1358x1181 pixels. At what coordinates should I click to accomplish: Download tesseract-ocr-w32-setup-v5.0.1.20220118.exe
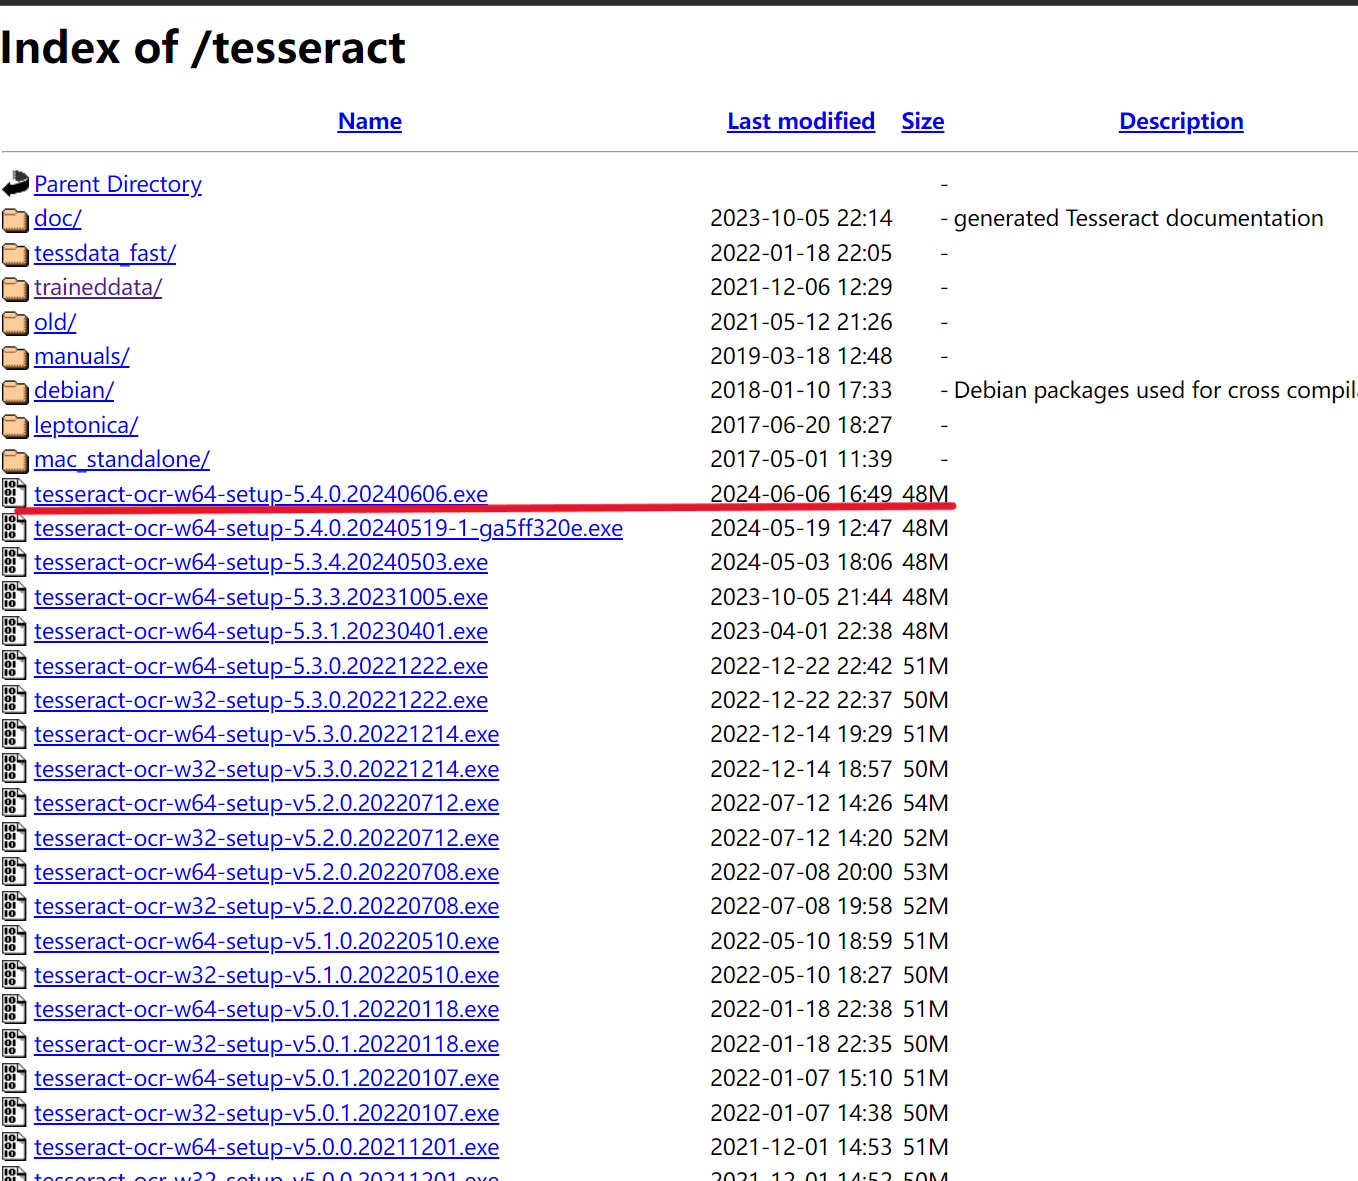coord(266,1044)
